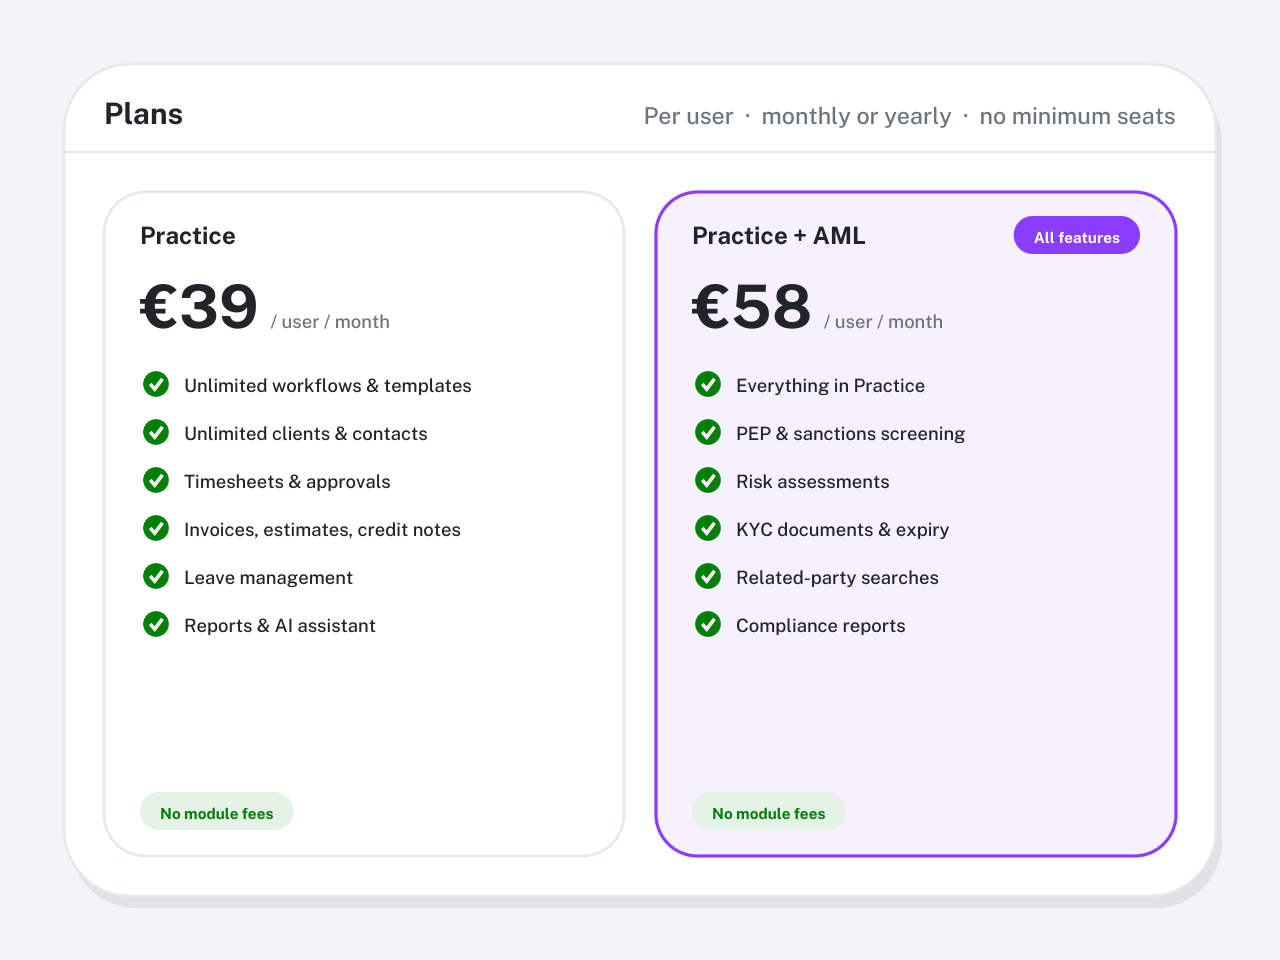Click the checkmark beside Compliance reports
1280x960 pixels.
708,624
